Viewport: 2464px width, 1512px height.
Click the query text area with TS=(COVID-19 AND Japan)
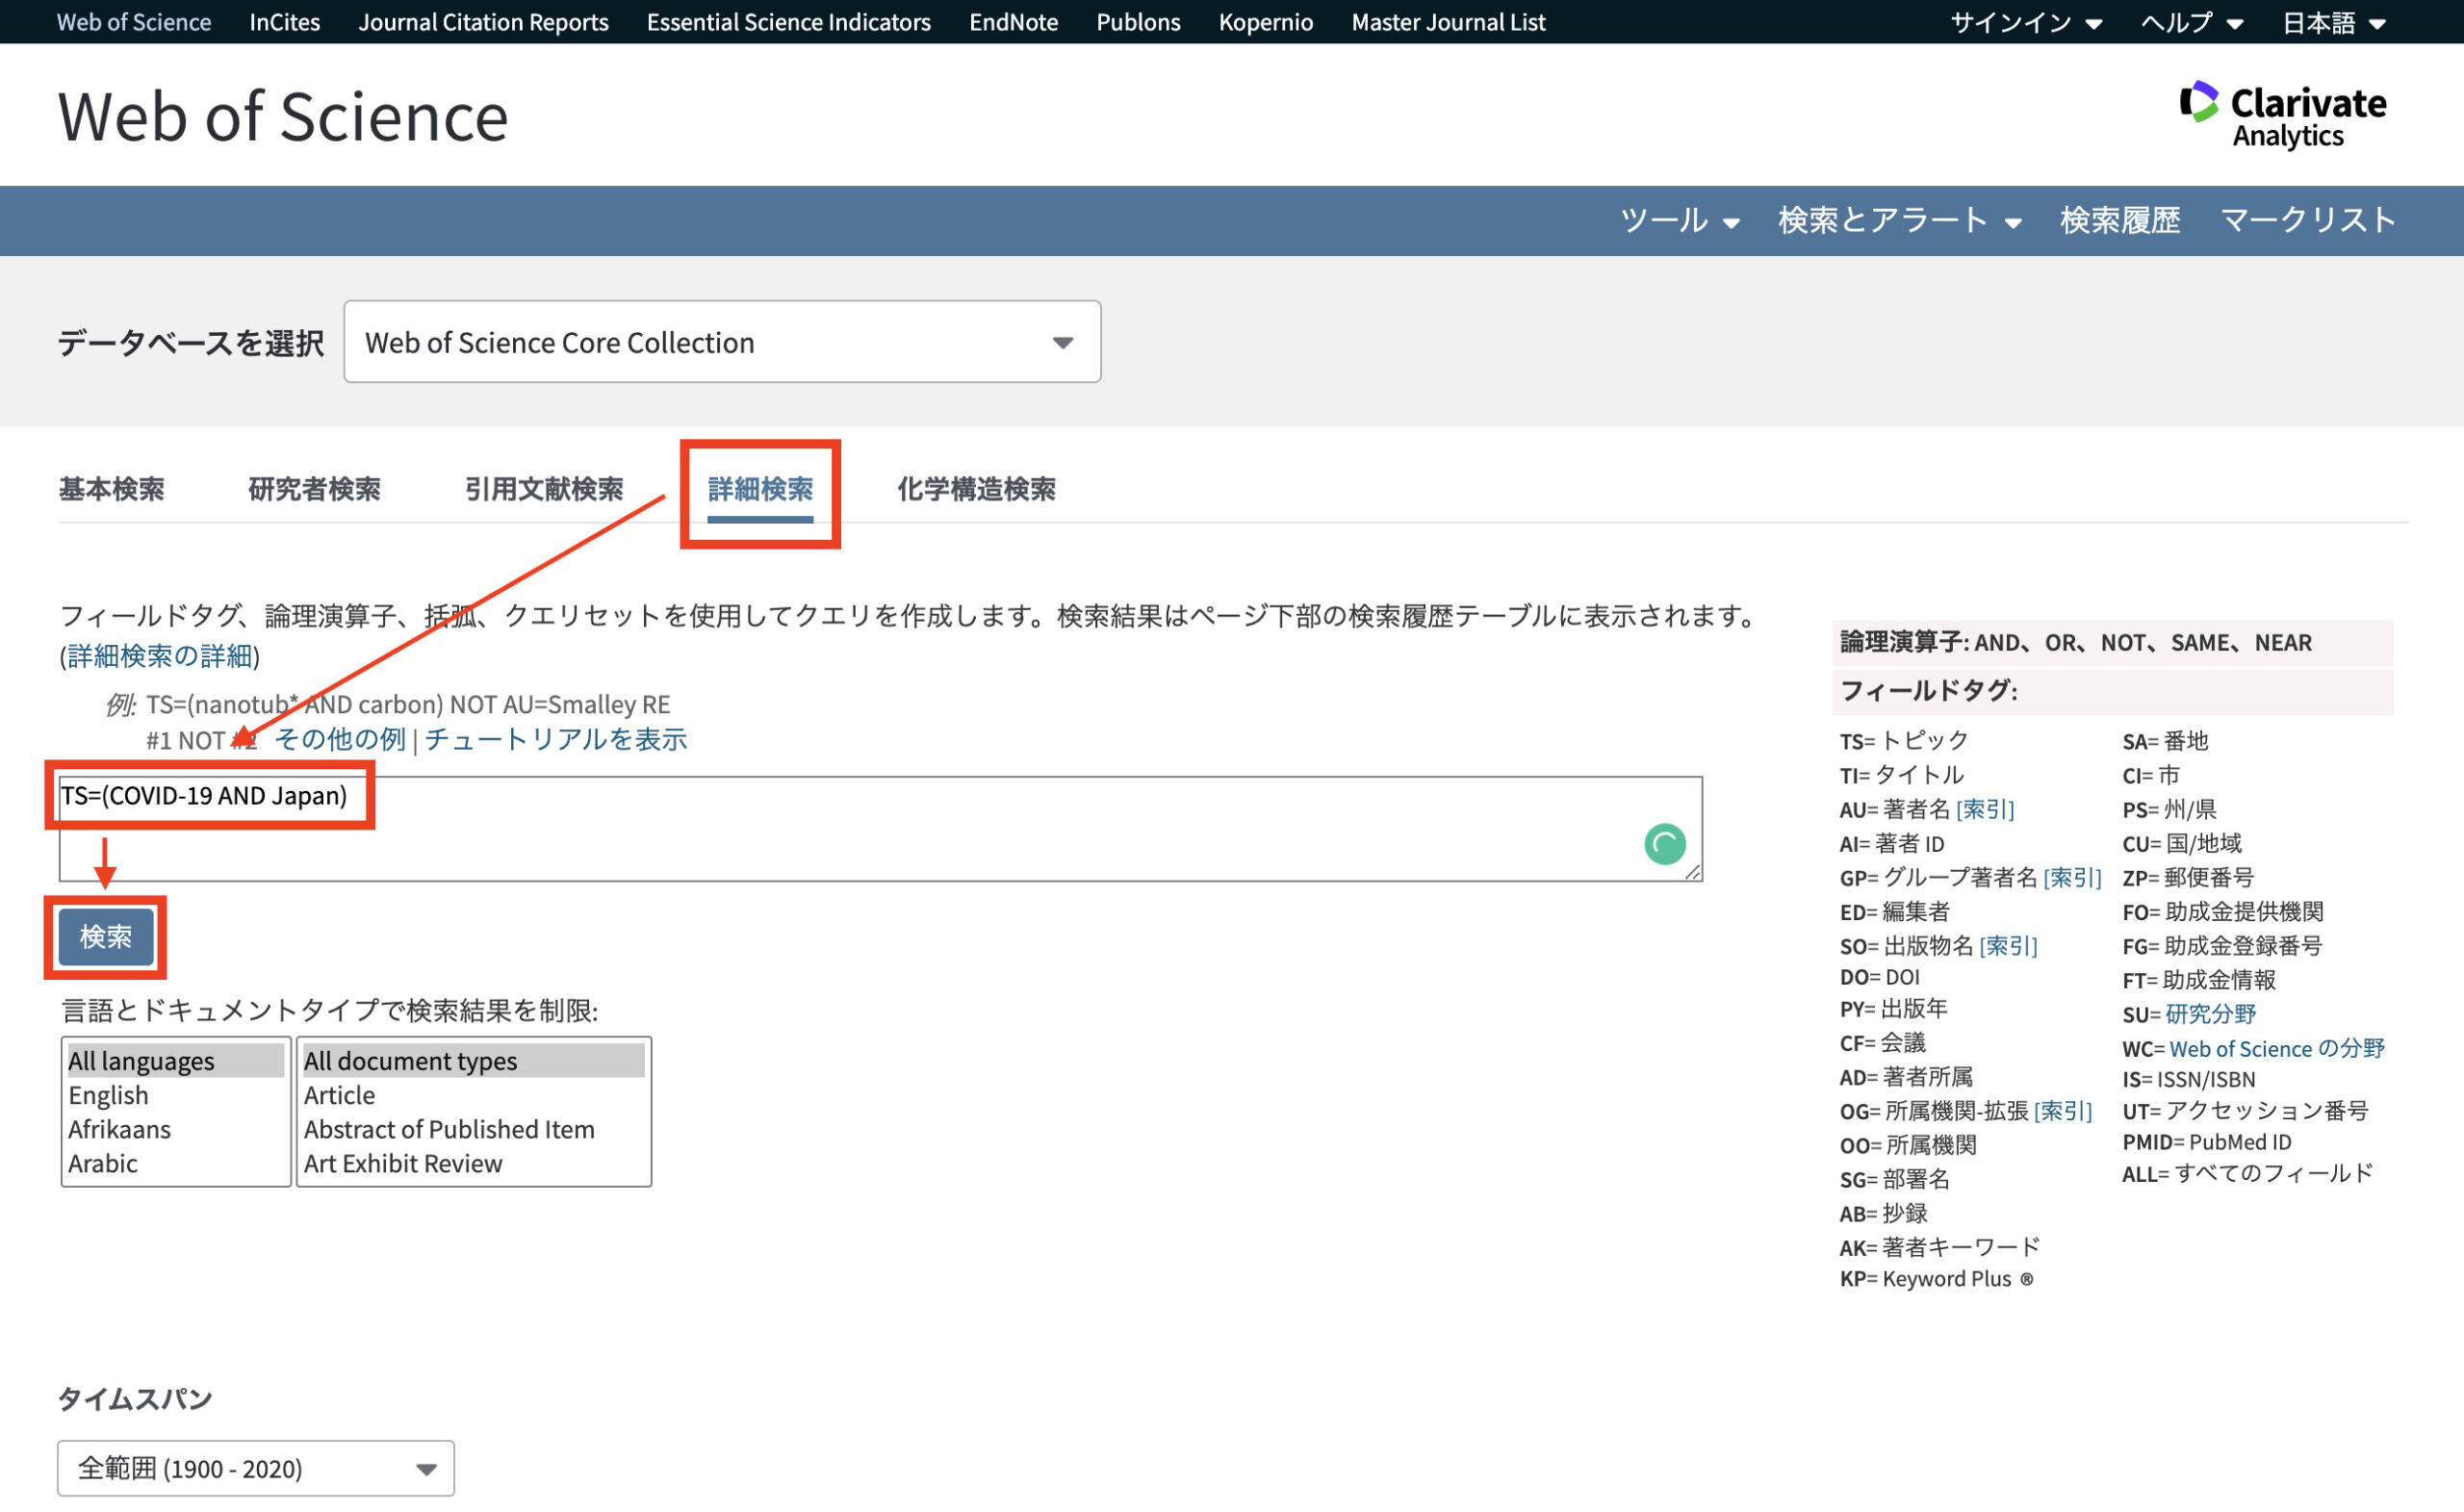pyautogui.click(x=880, y=829)
